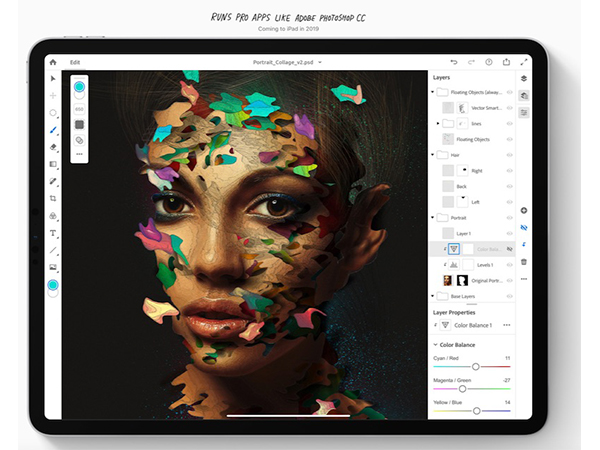
Task: Adjust the Magenta / Green slider
Action: (x=462, y=389)
